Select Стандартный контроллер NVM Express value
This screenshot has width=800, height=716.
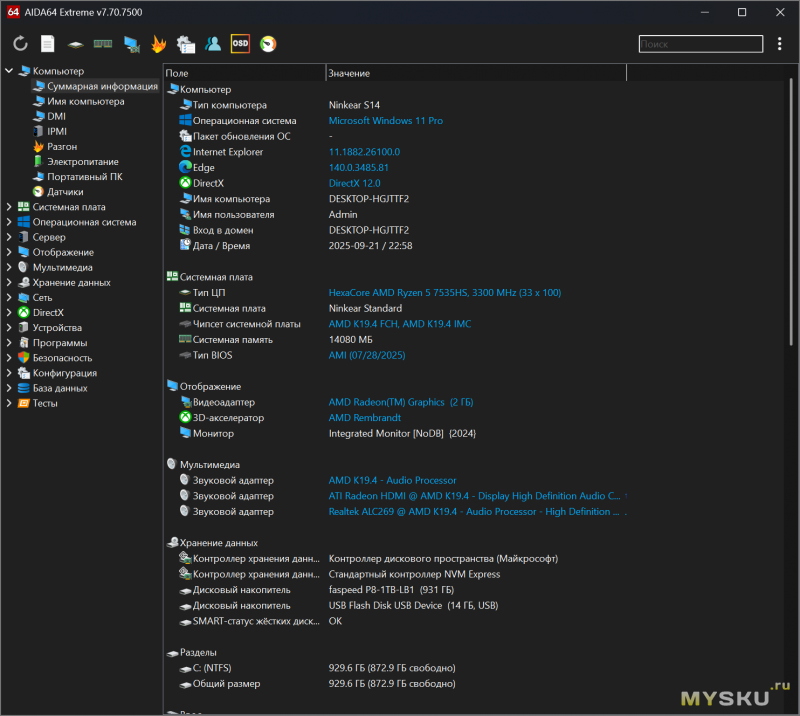tap(414, 575)
